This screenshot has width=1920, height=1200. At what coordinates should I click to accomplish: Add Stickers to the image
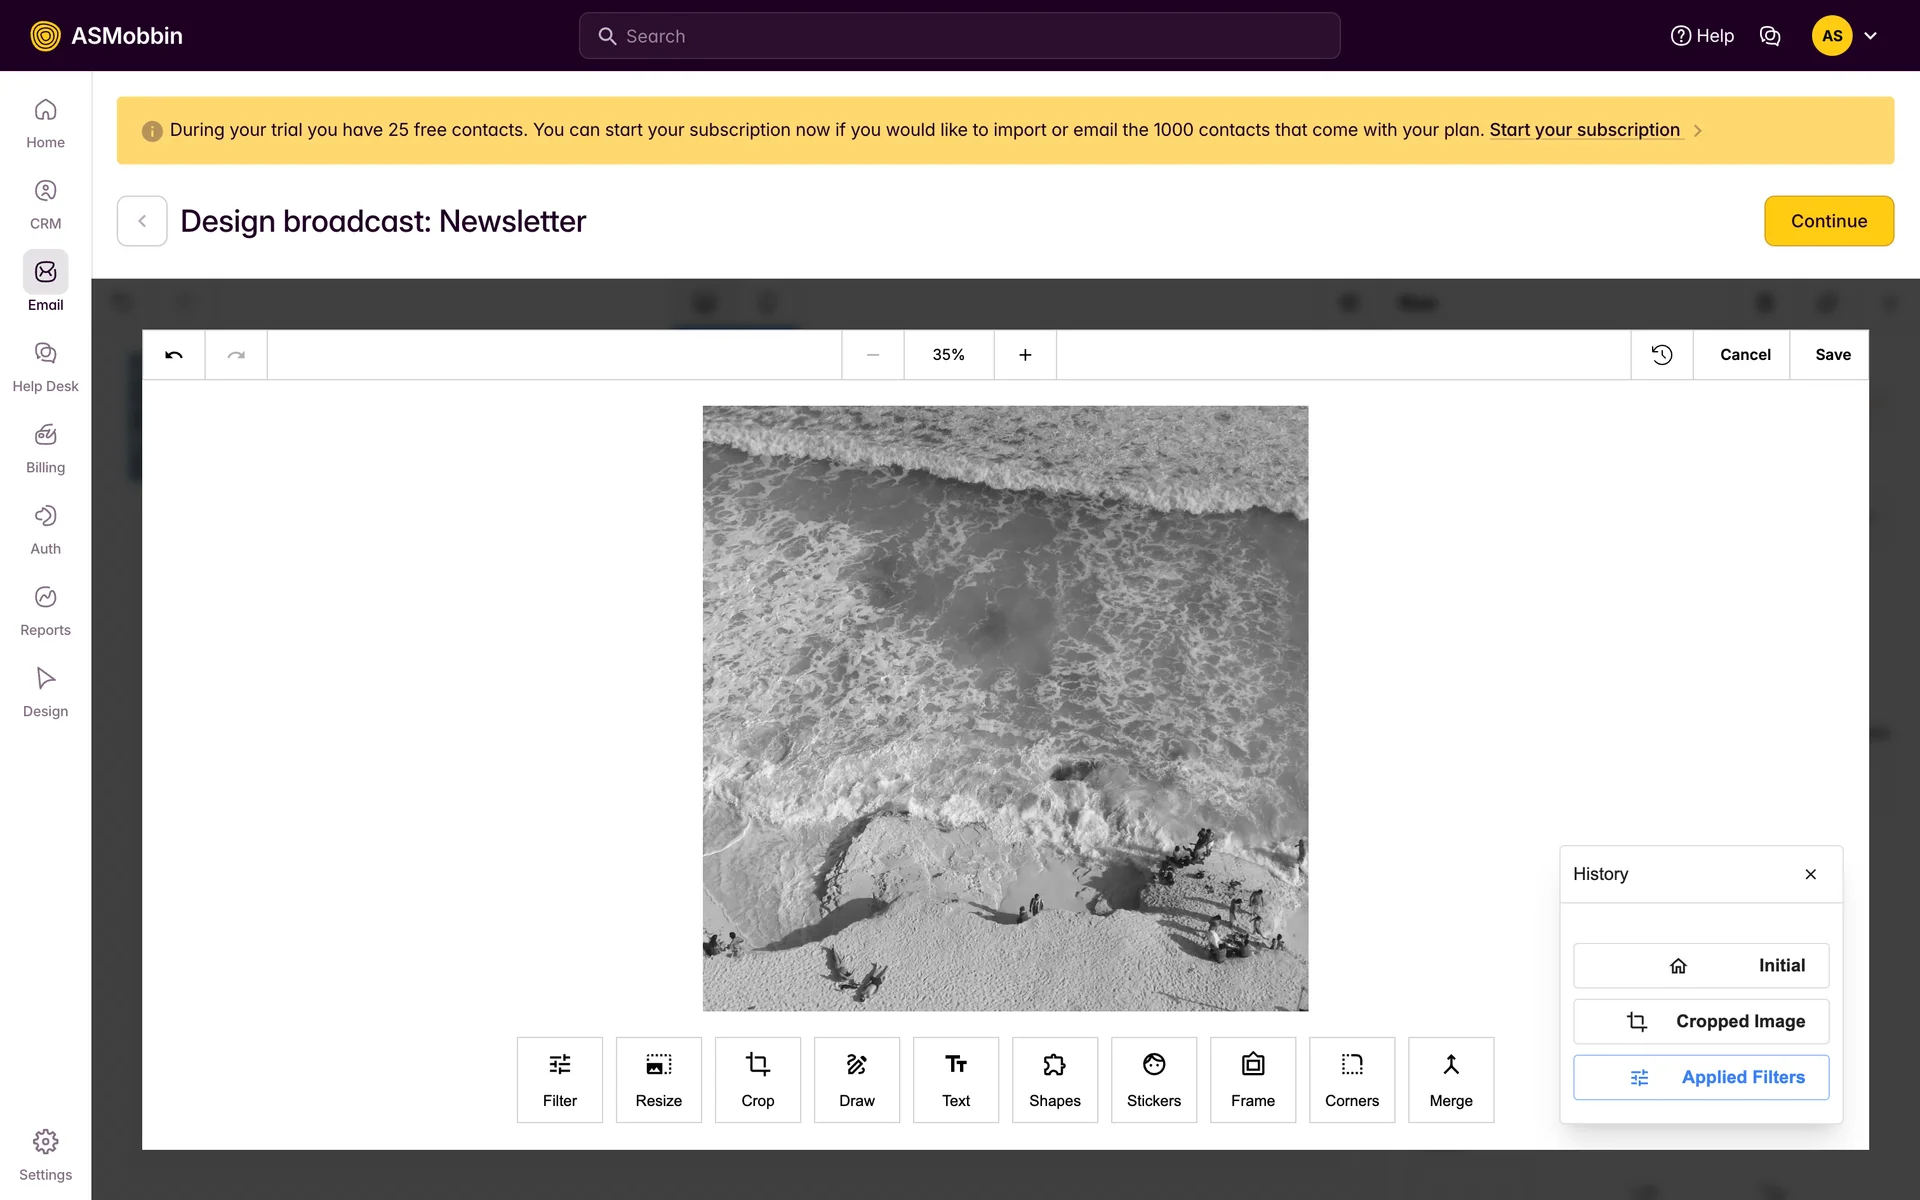tap(1153, 1079)
